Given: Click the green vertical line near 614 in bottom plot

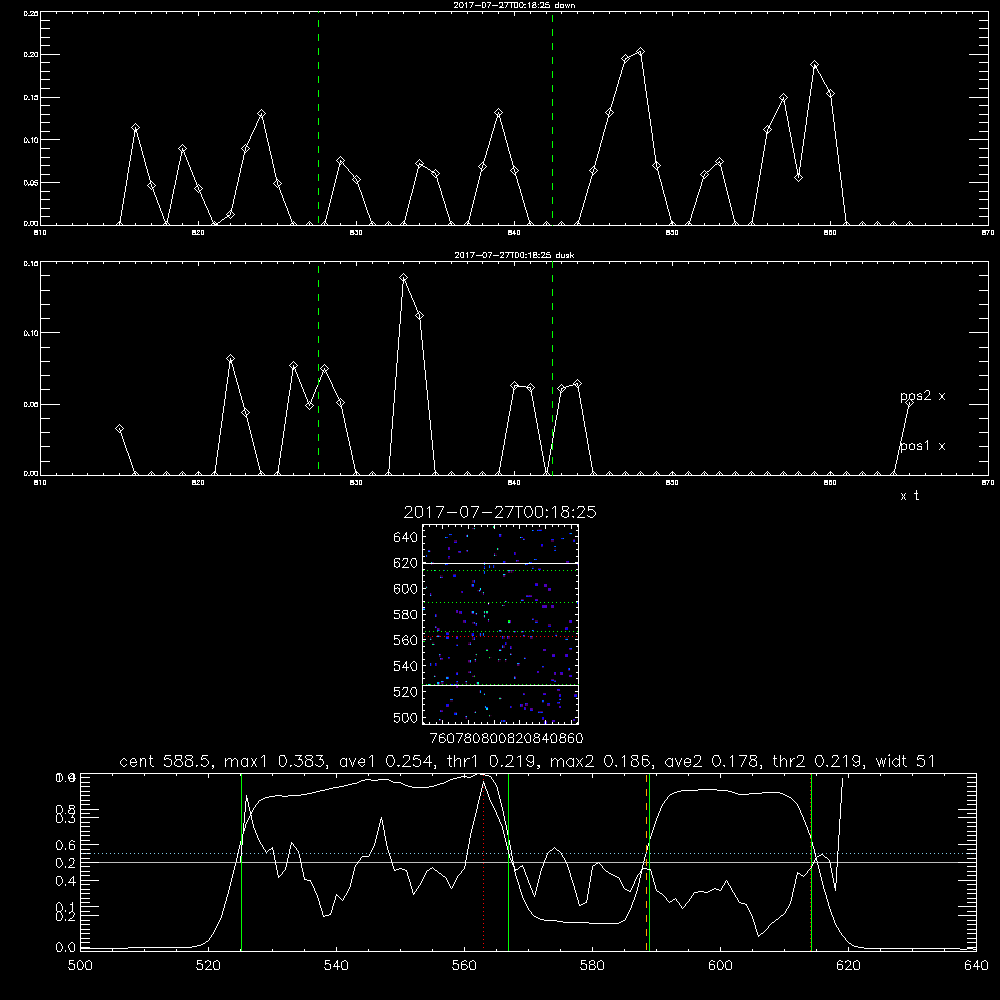Looking at the screenshot, I should [811, 862].
